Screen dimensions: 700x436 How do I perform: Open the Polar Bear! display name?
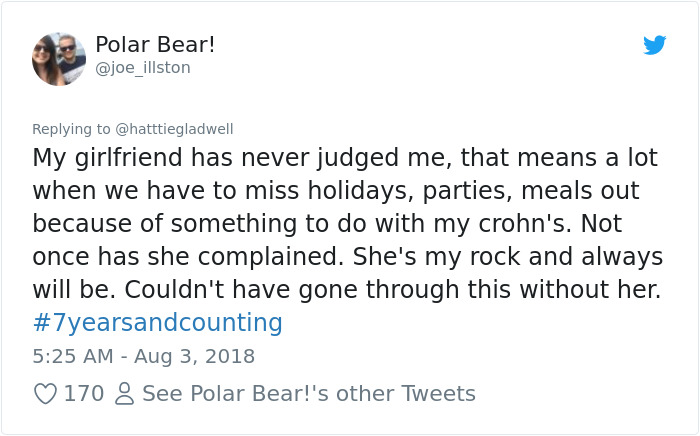(x=155, y=45)
